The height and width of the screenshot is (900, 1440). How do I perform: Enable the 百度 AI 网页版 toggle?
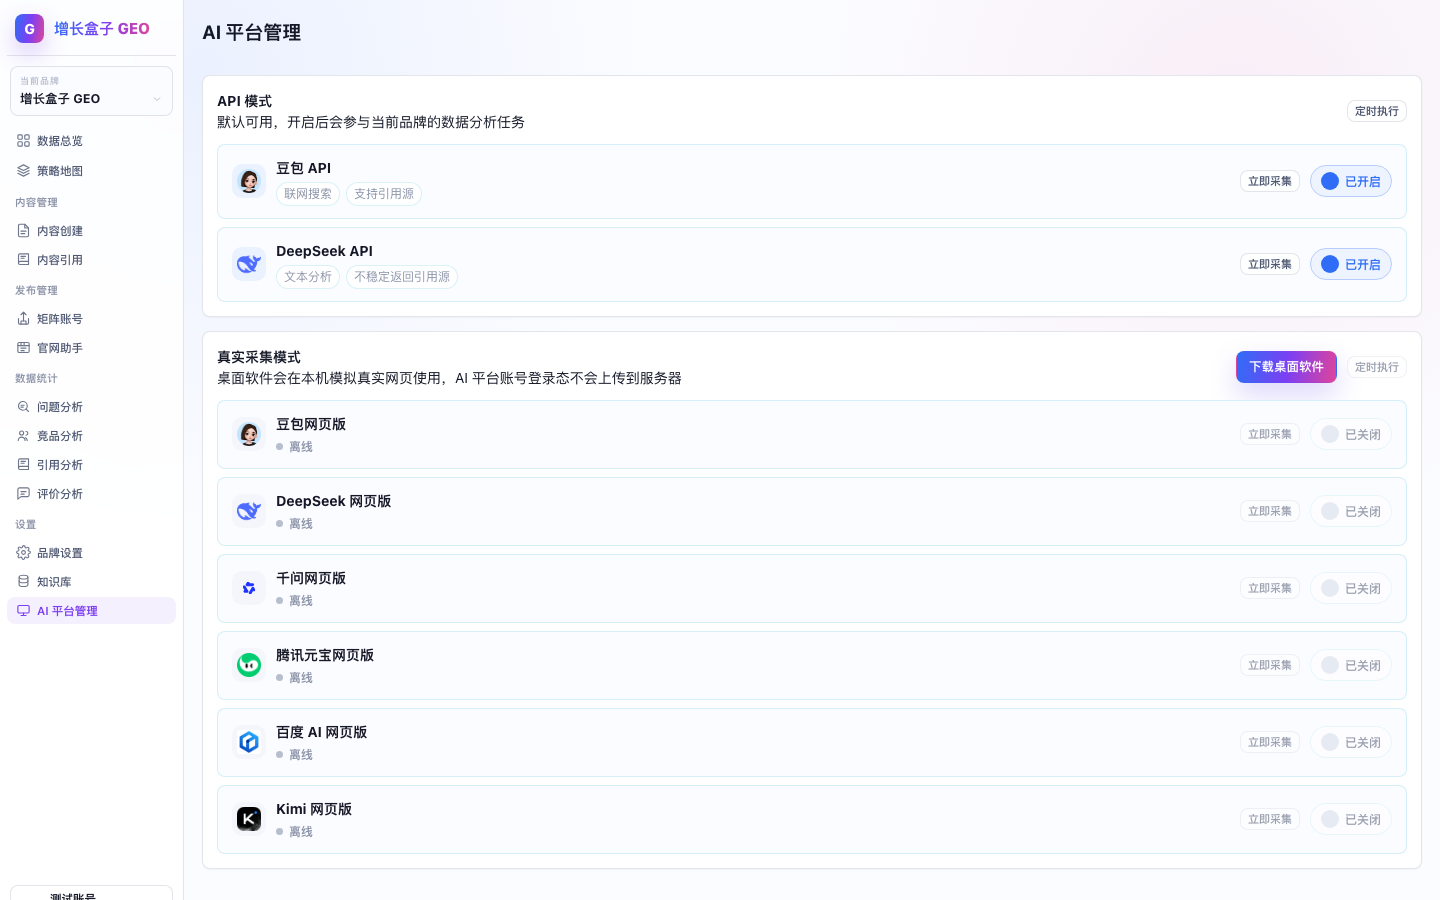click(1351, 742)
